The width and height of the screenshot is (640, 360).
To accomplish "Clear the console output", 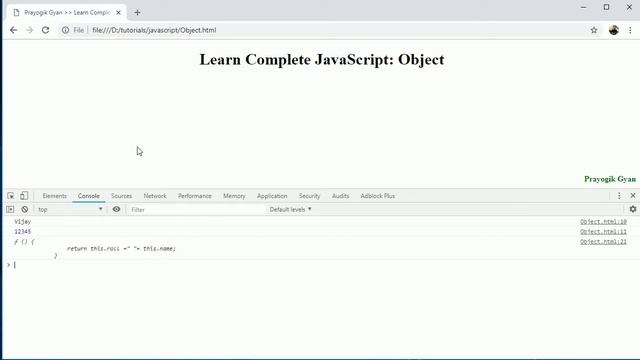I will (x=25, y=209).
